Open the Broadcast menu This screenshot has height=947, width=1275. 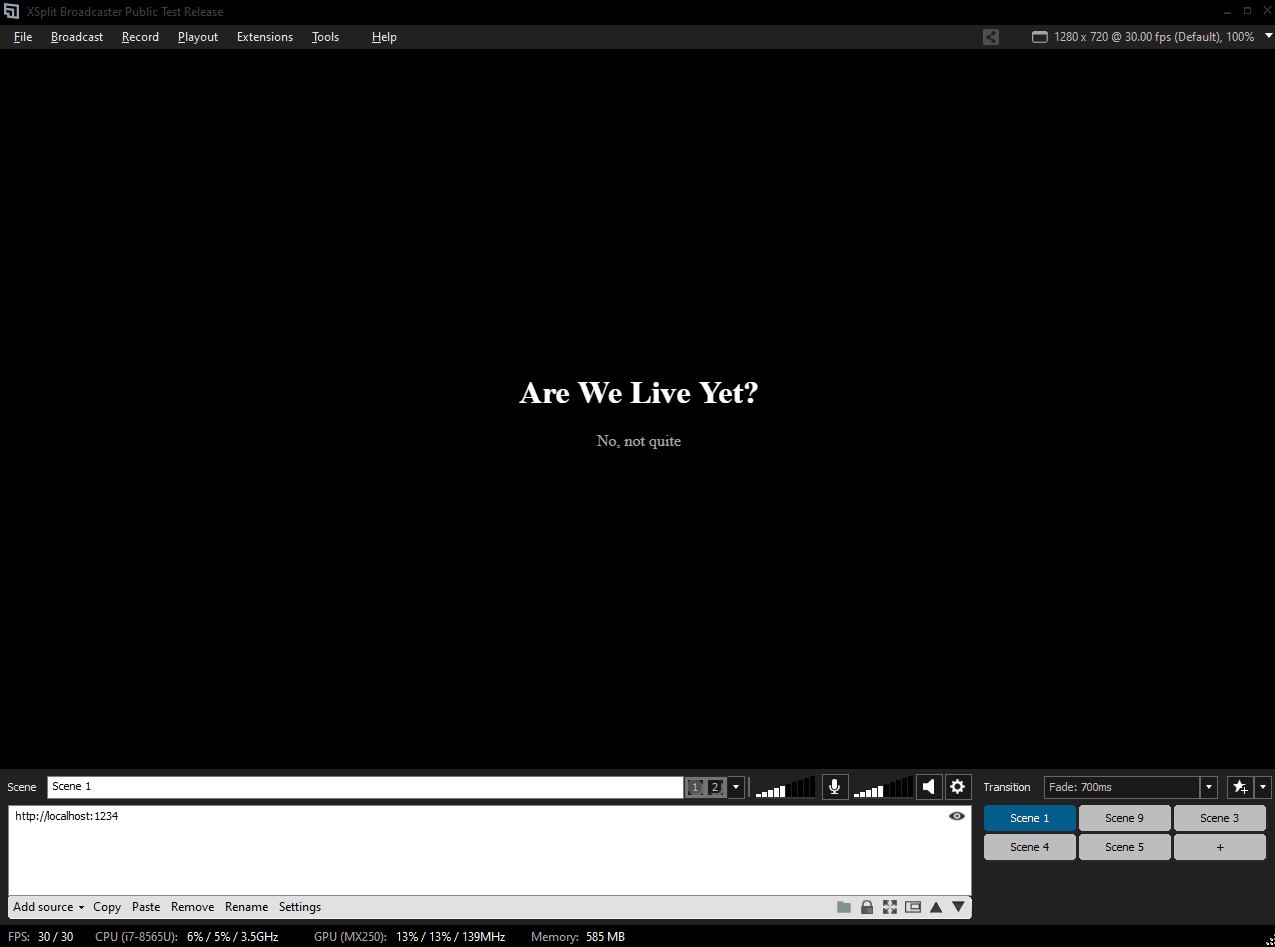pos(77,37)
